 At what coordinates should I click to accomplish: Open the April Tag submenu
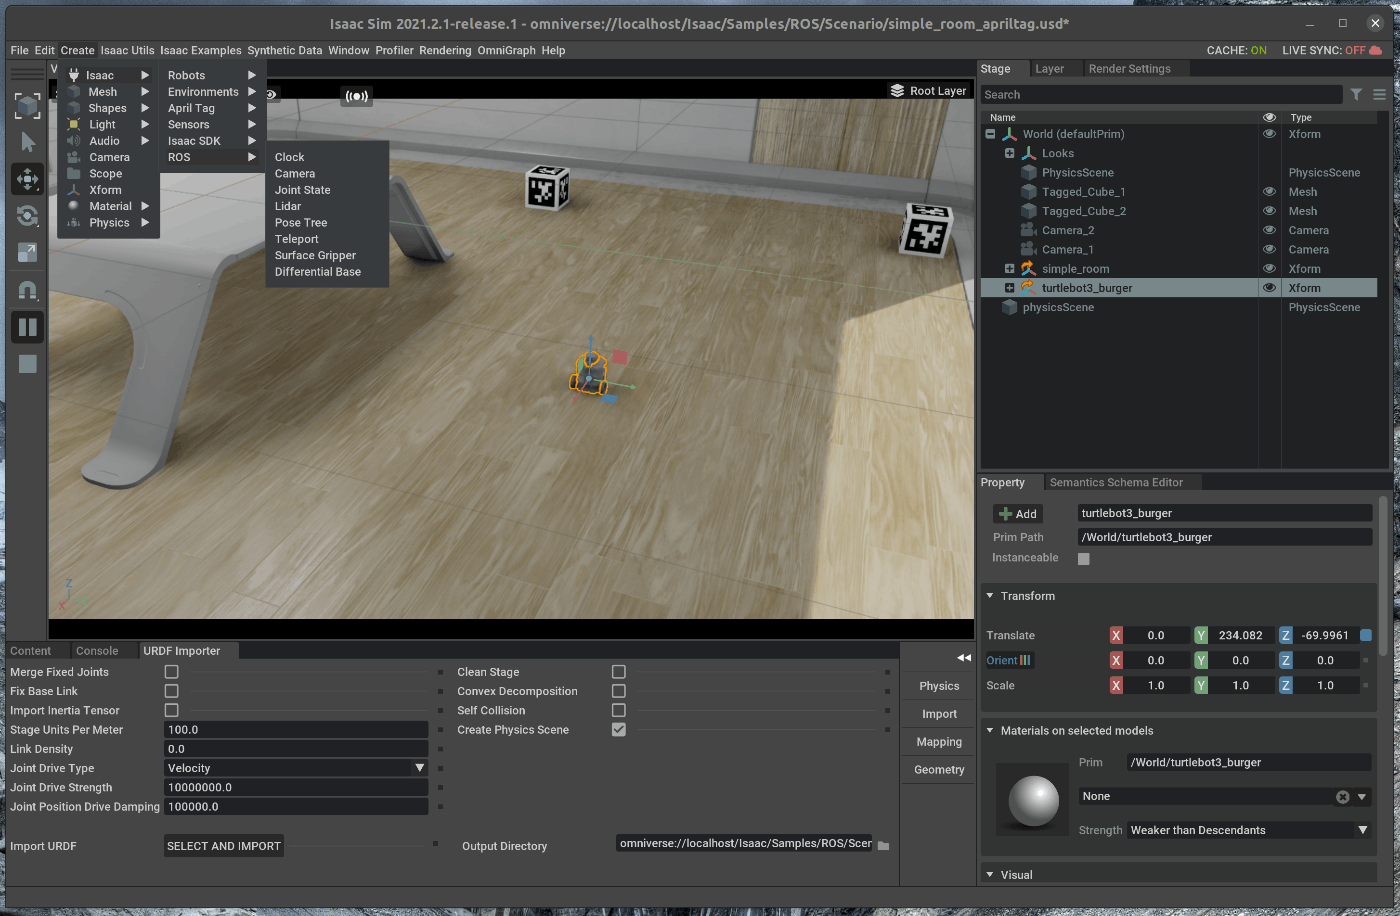[211, 108]
